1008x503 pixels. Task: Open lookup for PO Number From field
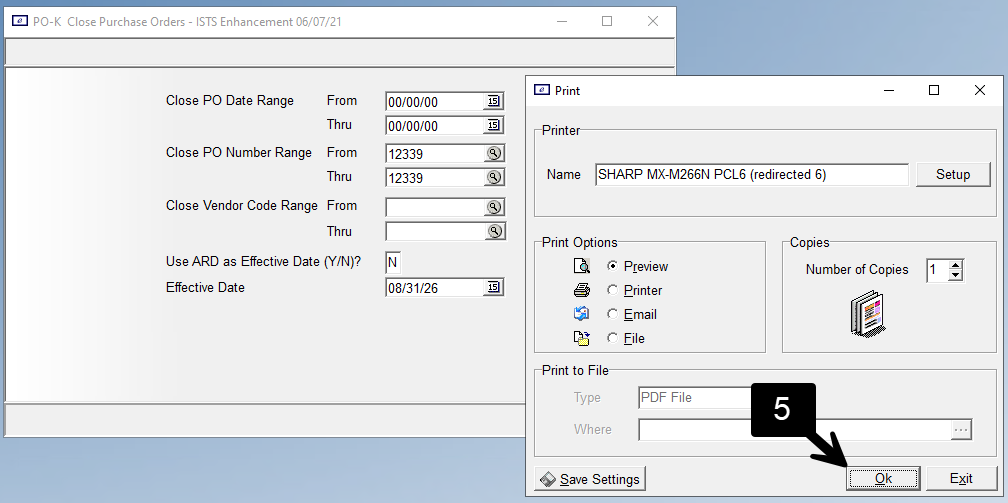click(493, 154)
